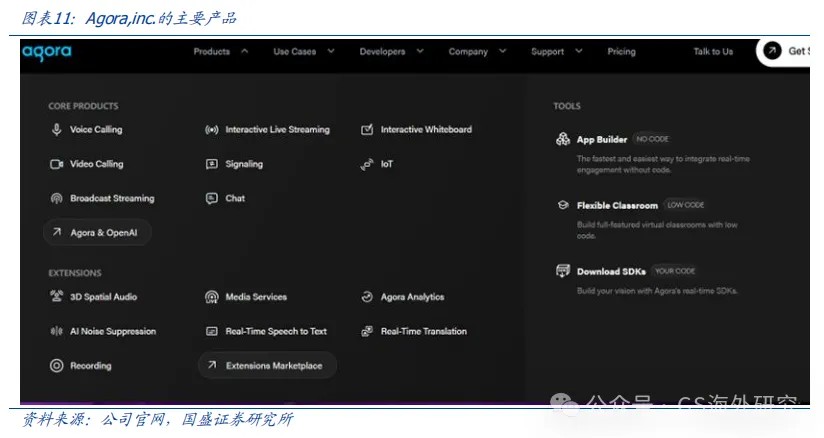Select the Chat product
The image size is (824, 438).
pyautogui.click(x=235, y=198)
